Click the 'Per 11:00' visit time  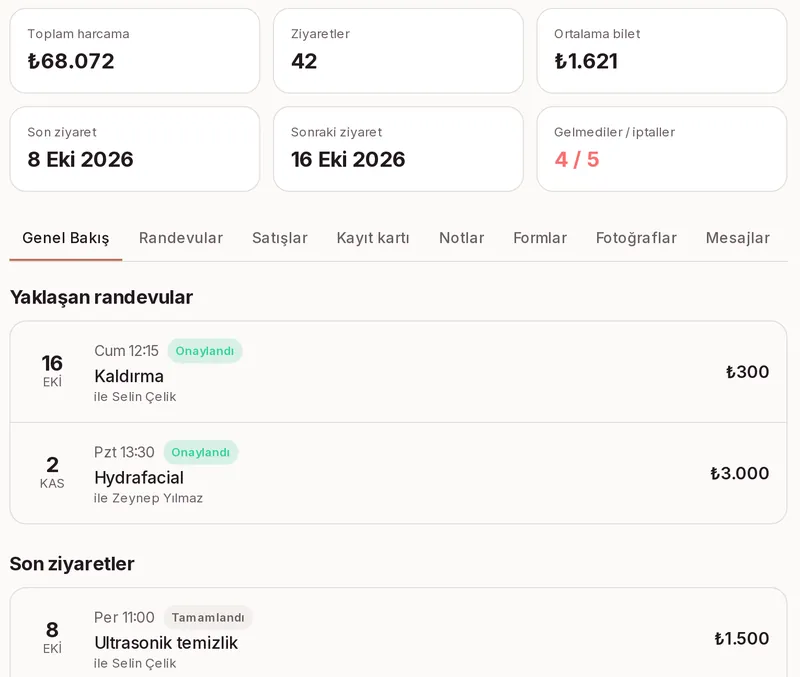tap(124, 617)
